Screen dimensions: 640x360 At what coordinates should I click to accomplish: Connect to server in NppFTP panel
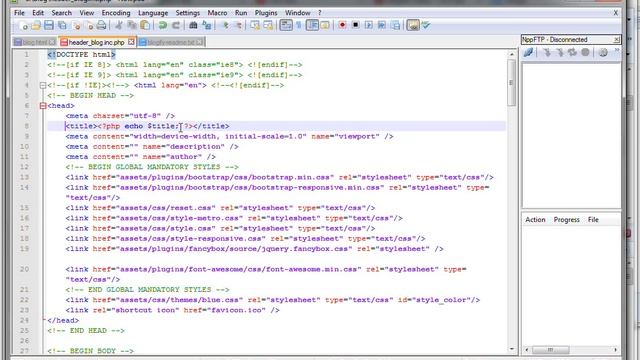click(x=528, y=52)
